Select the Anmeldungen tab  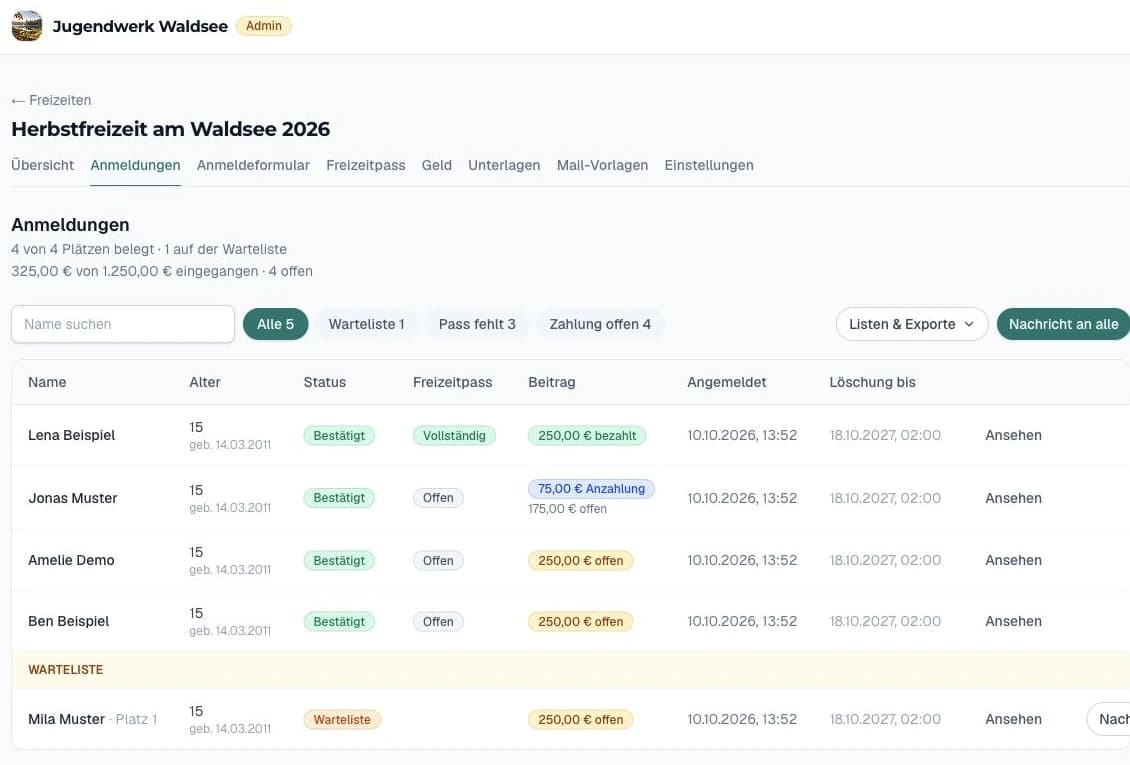(x=135, y=165)
